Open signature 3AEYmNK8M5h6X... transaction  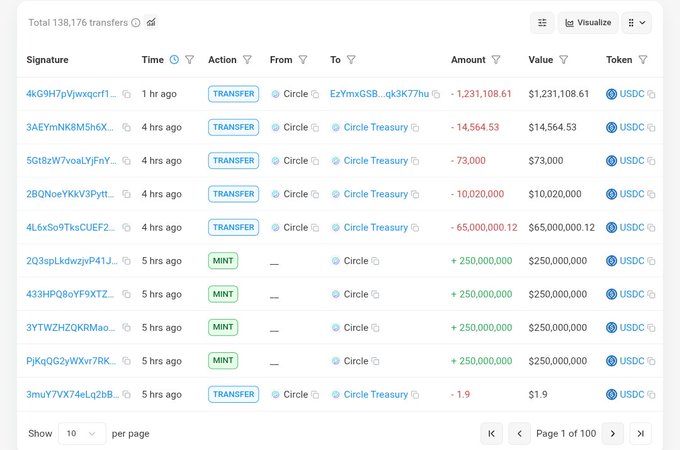point(70,127)
